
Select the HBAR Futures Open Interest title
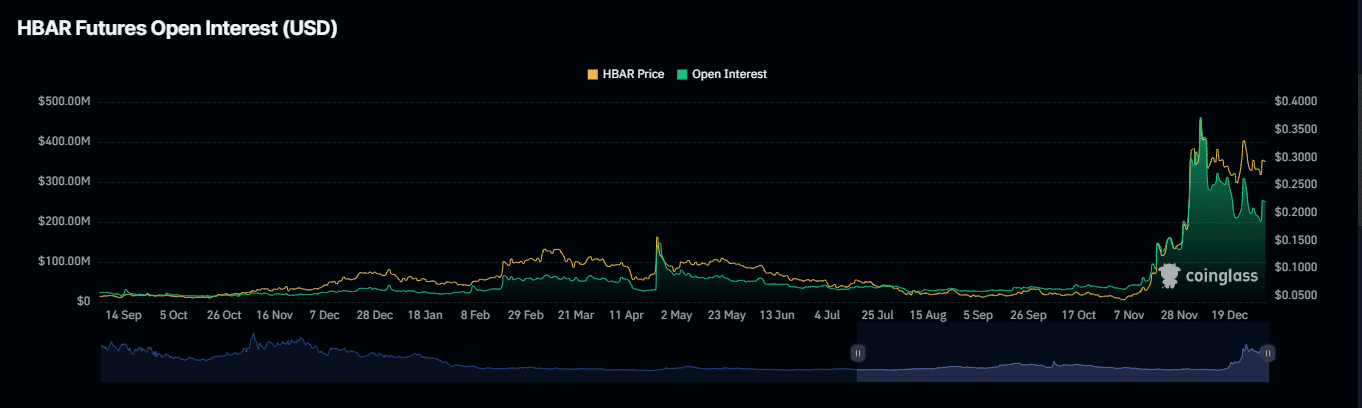[x=178, y=29]
